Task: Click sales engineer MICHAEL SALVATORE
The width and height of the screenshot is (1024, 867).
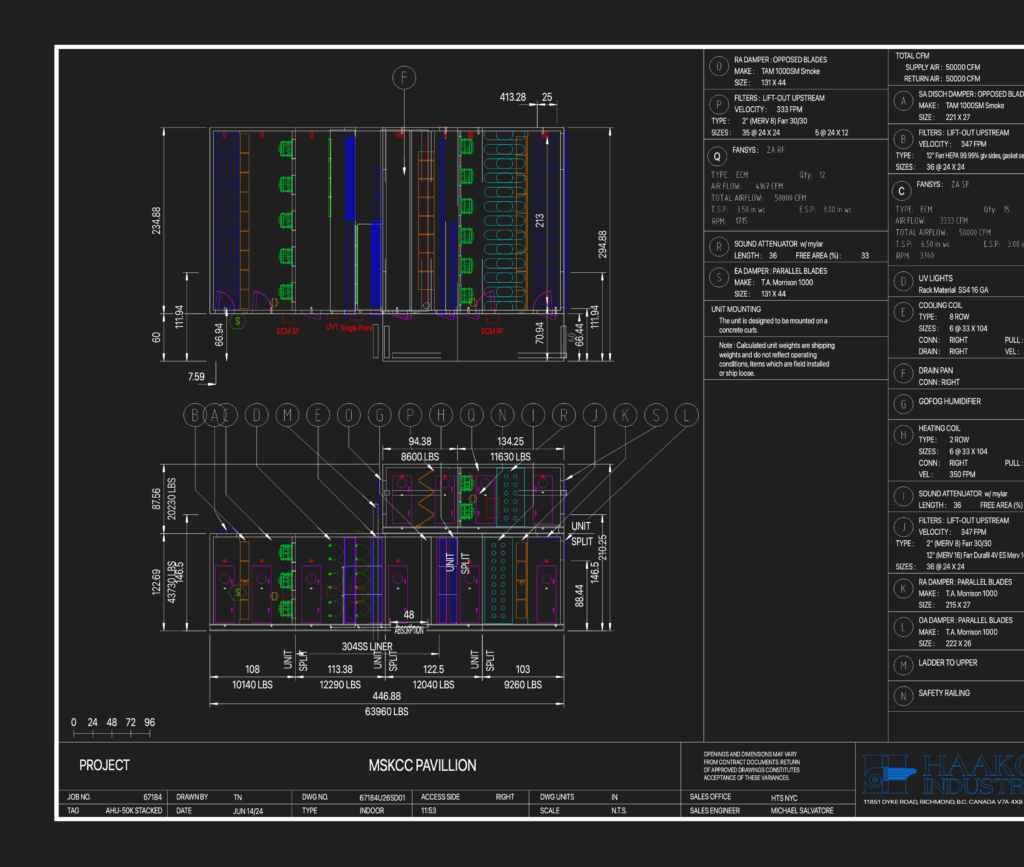Action: [802, 811]
